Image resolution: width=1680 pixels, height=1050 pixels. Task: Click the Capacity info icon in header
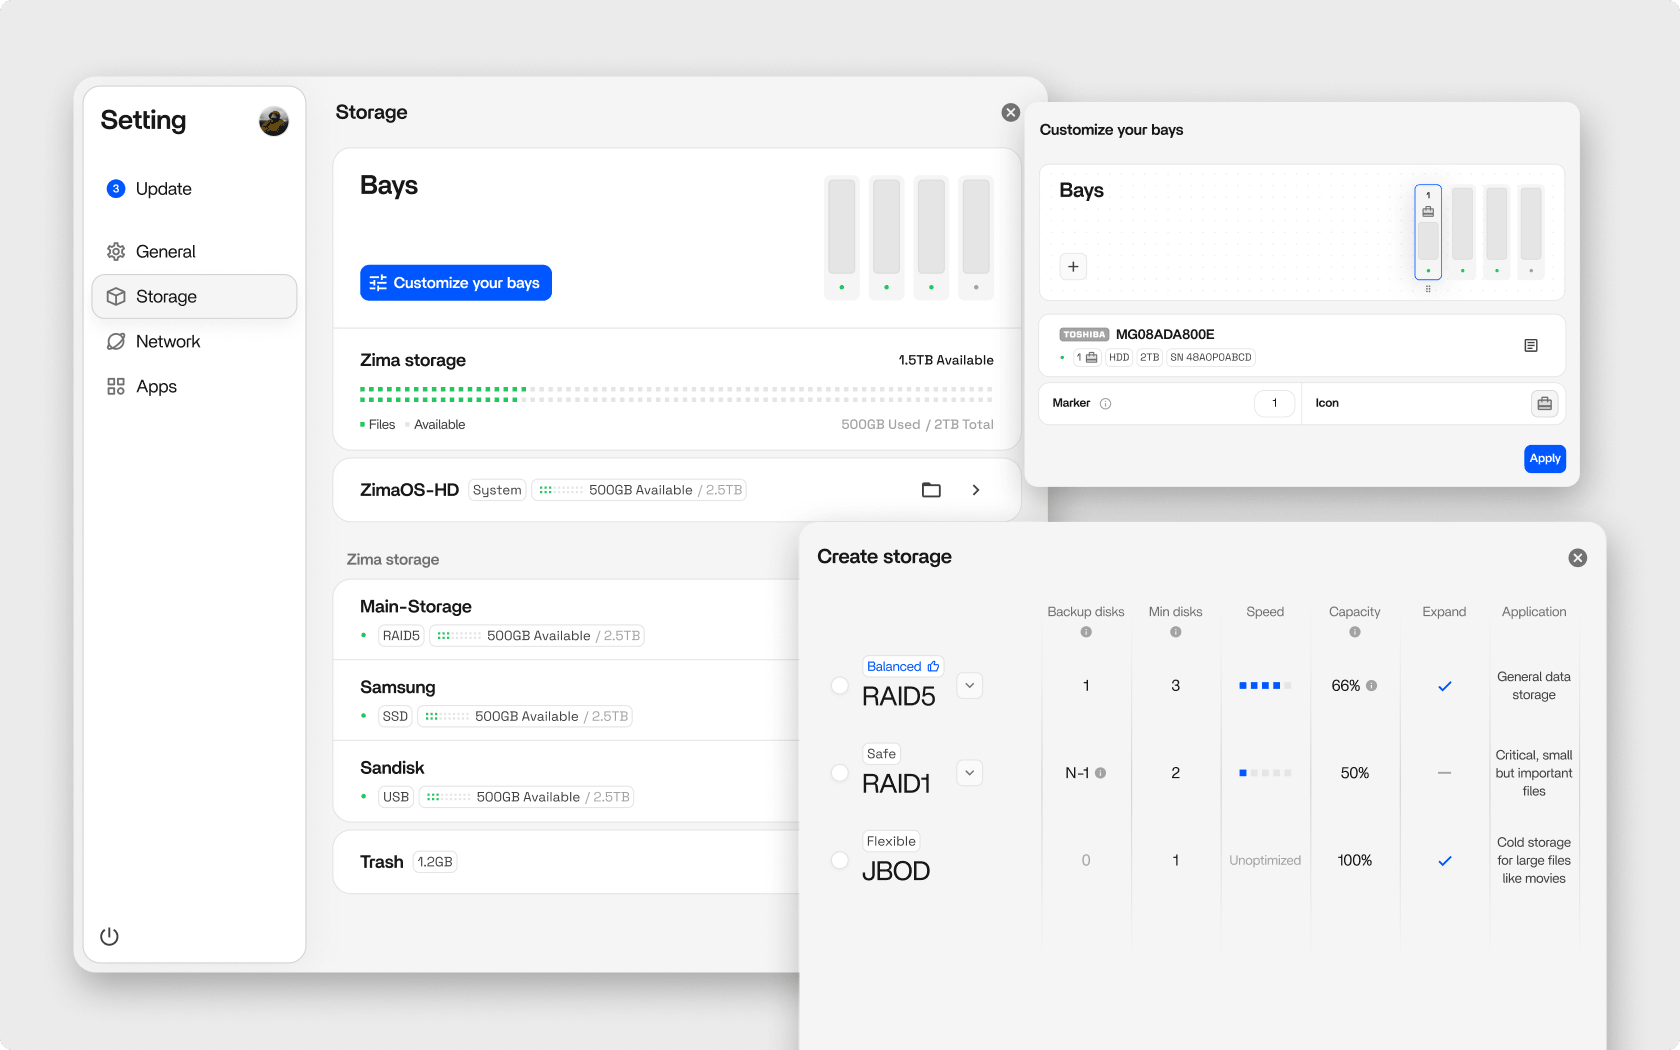tap(1355, 632)
